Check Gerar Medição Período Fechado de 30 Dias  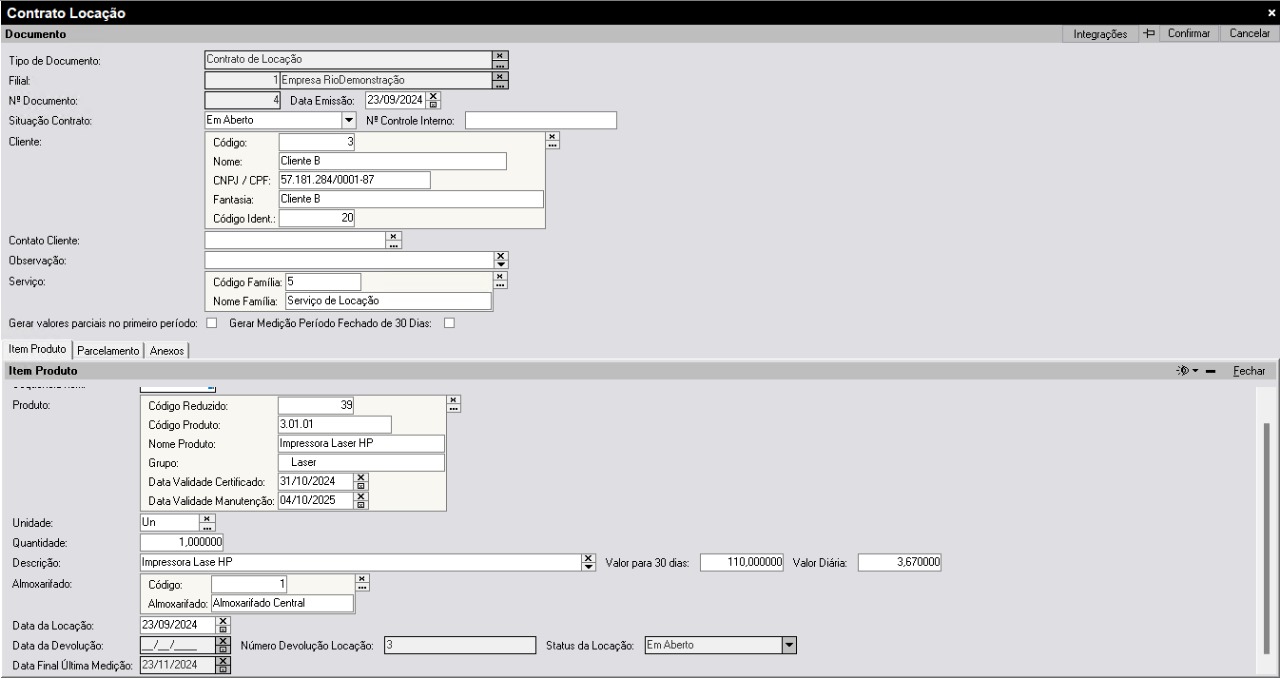pos(449,323)
